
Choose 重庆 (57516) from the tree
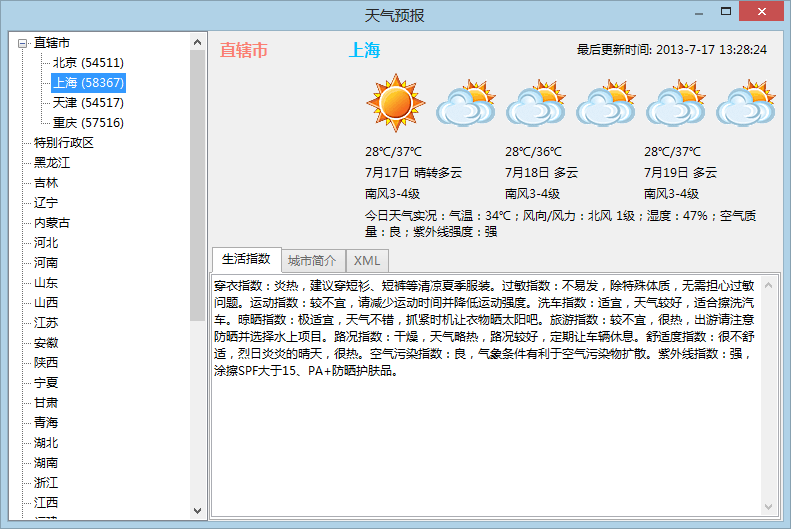coord(87,123)
